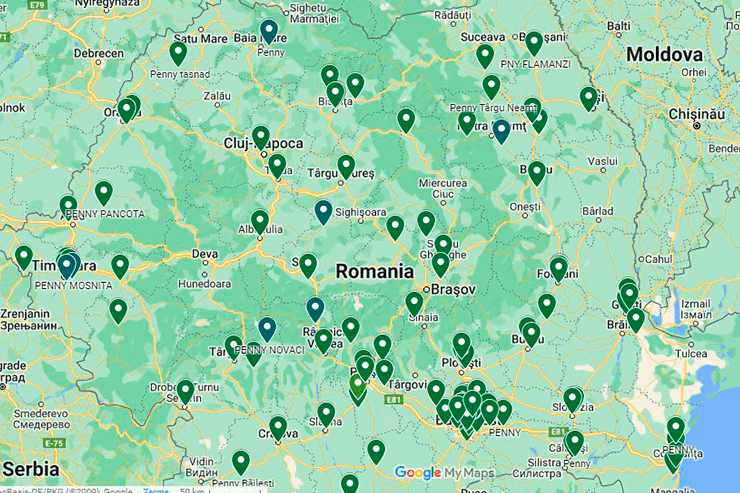
Task: Select the green pin at Cluj-Napoca
Action: (261, 138)
